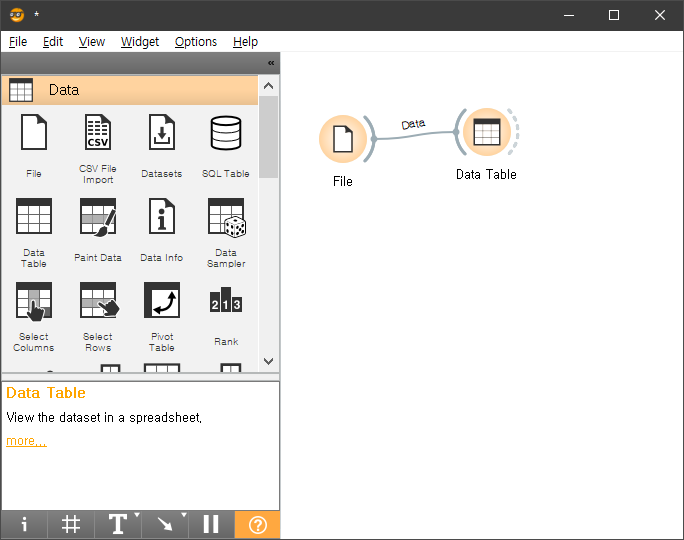Viewport: 684px width, 540px height.
Task: Click the File node on the canvas
Action: point(343,139)
